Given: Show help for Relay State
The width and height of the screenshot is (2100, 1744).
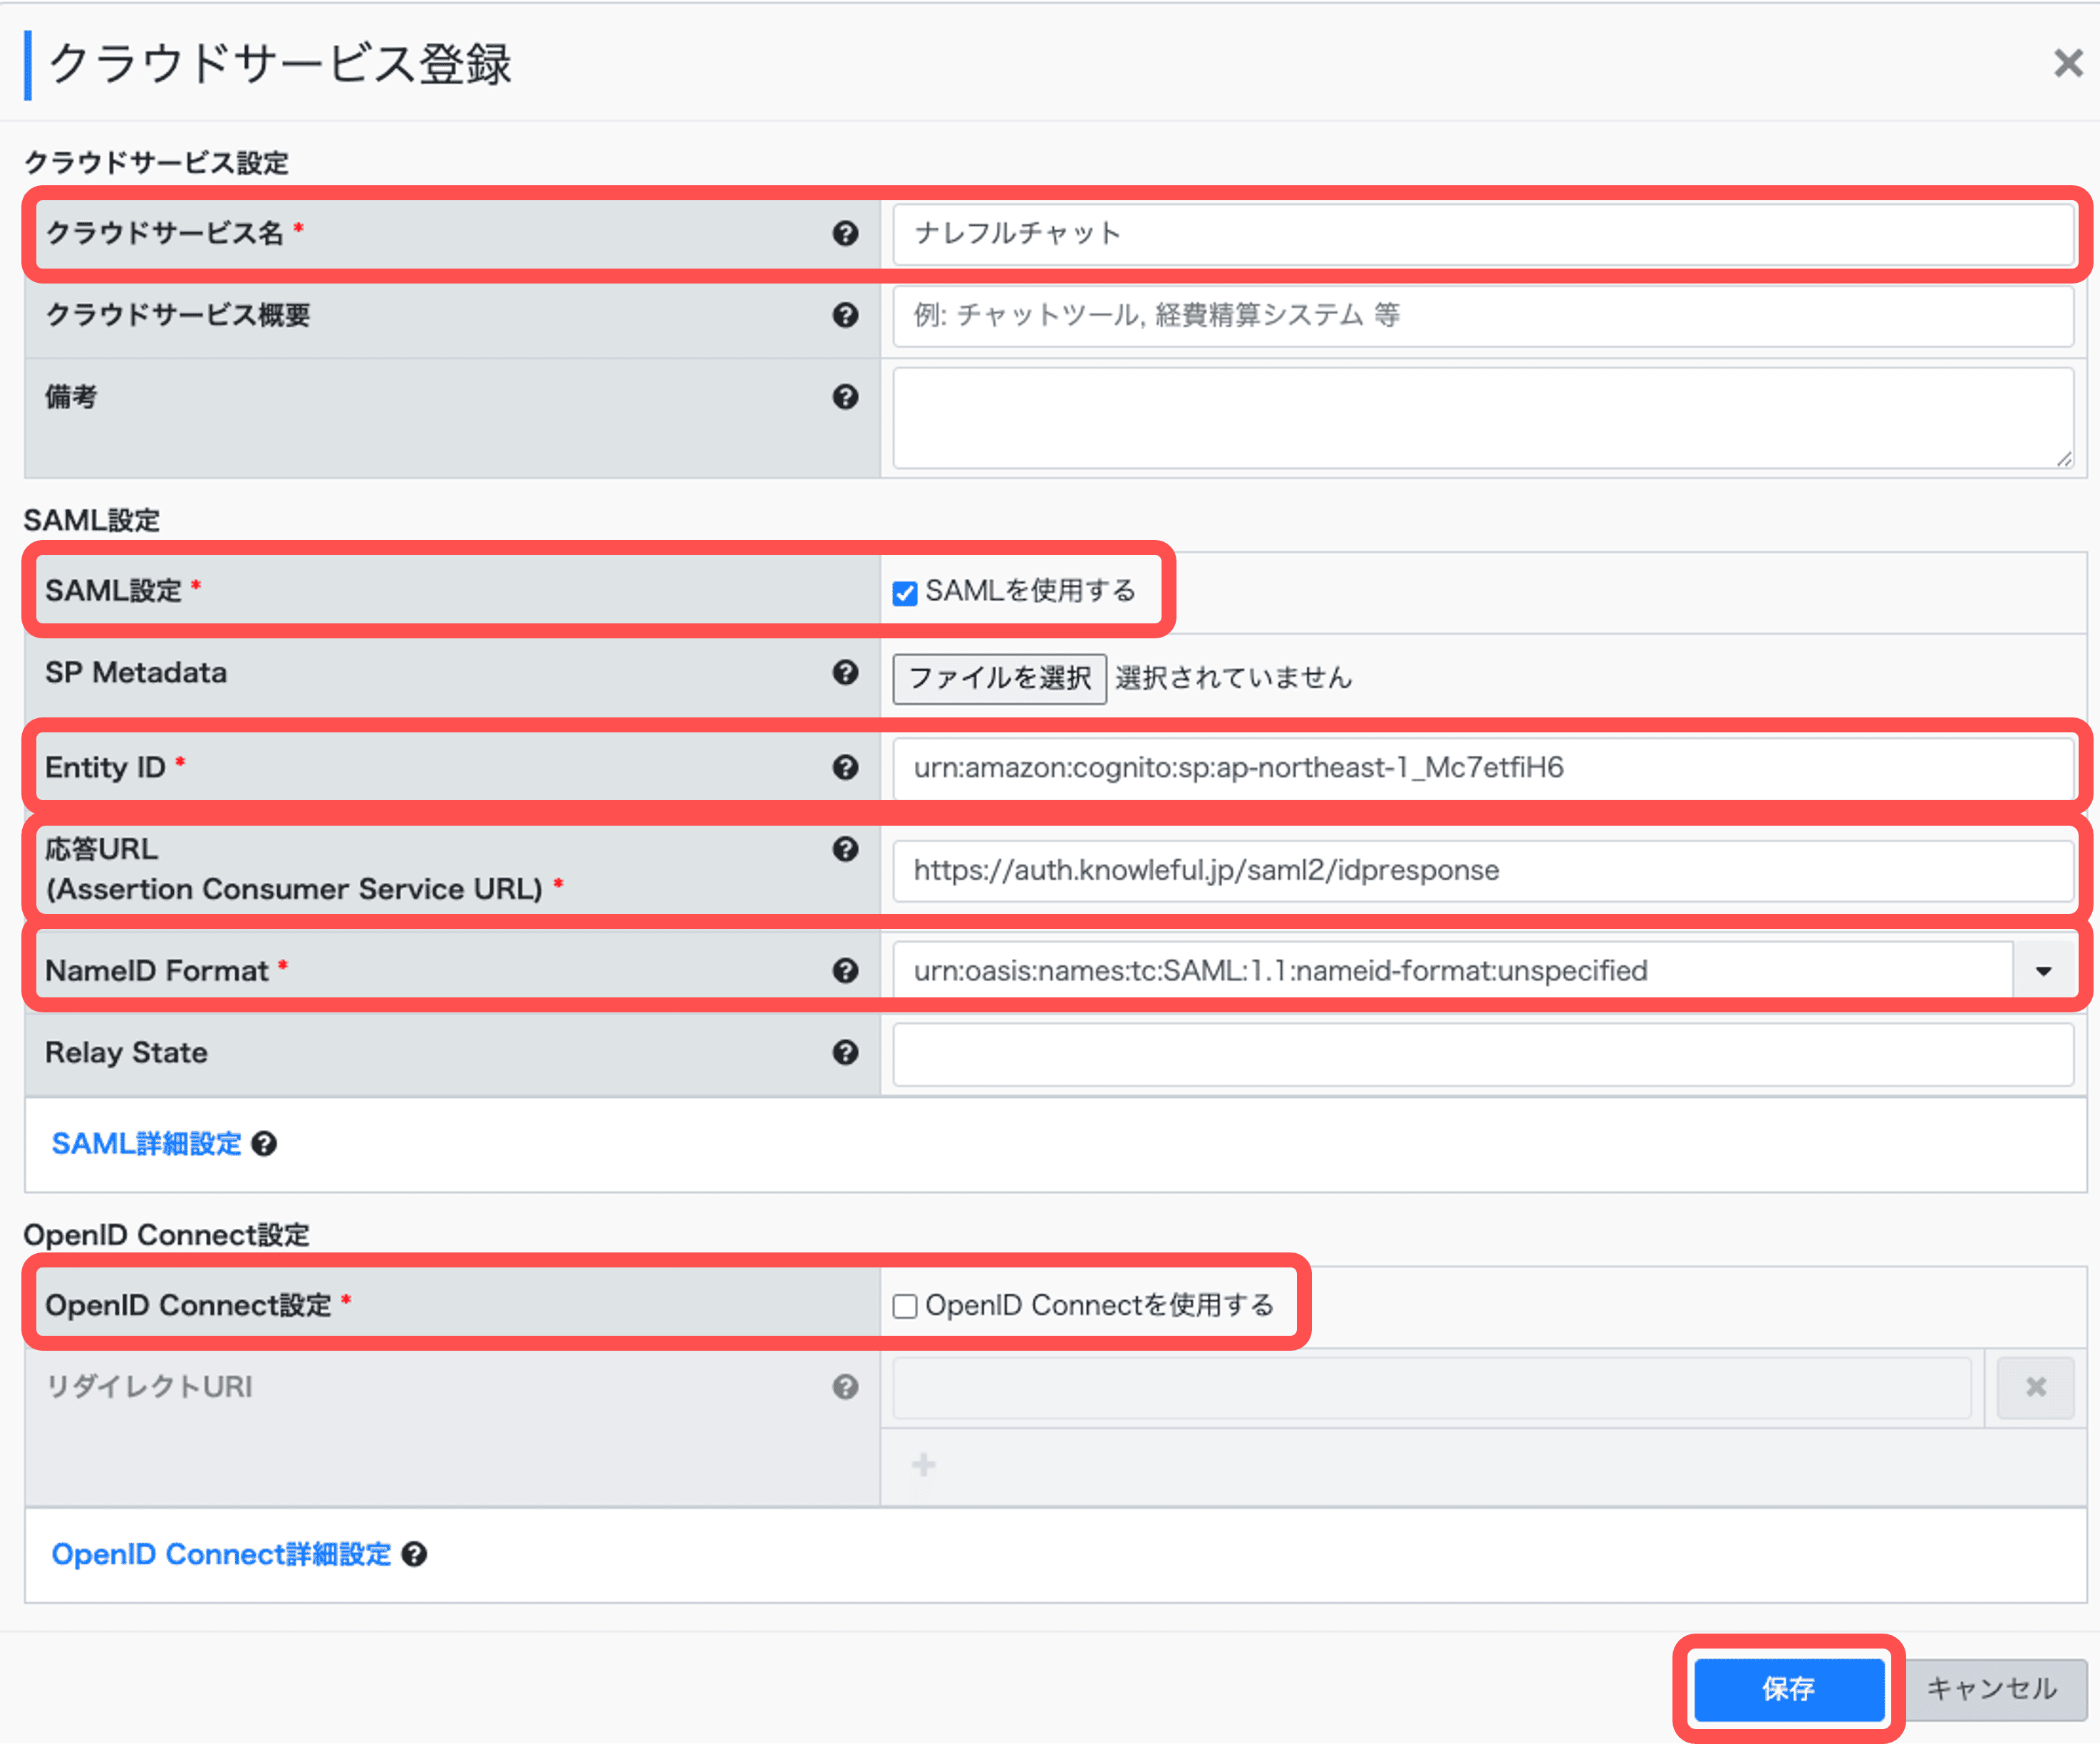Looking at the screenshot, I should 845,1052.
